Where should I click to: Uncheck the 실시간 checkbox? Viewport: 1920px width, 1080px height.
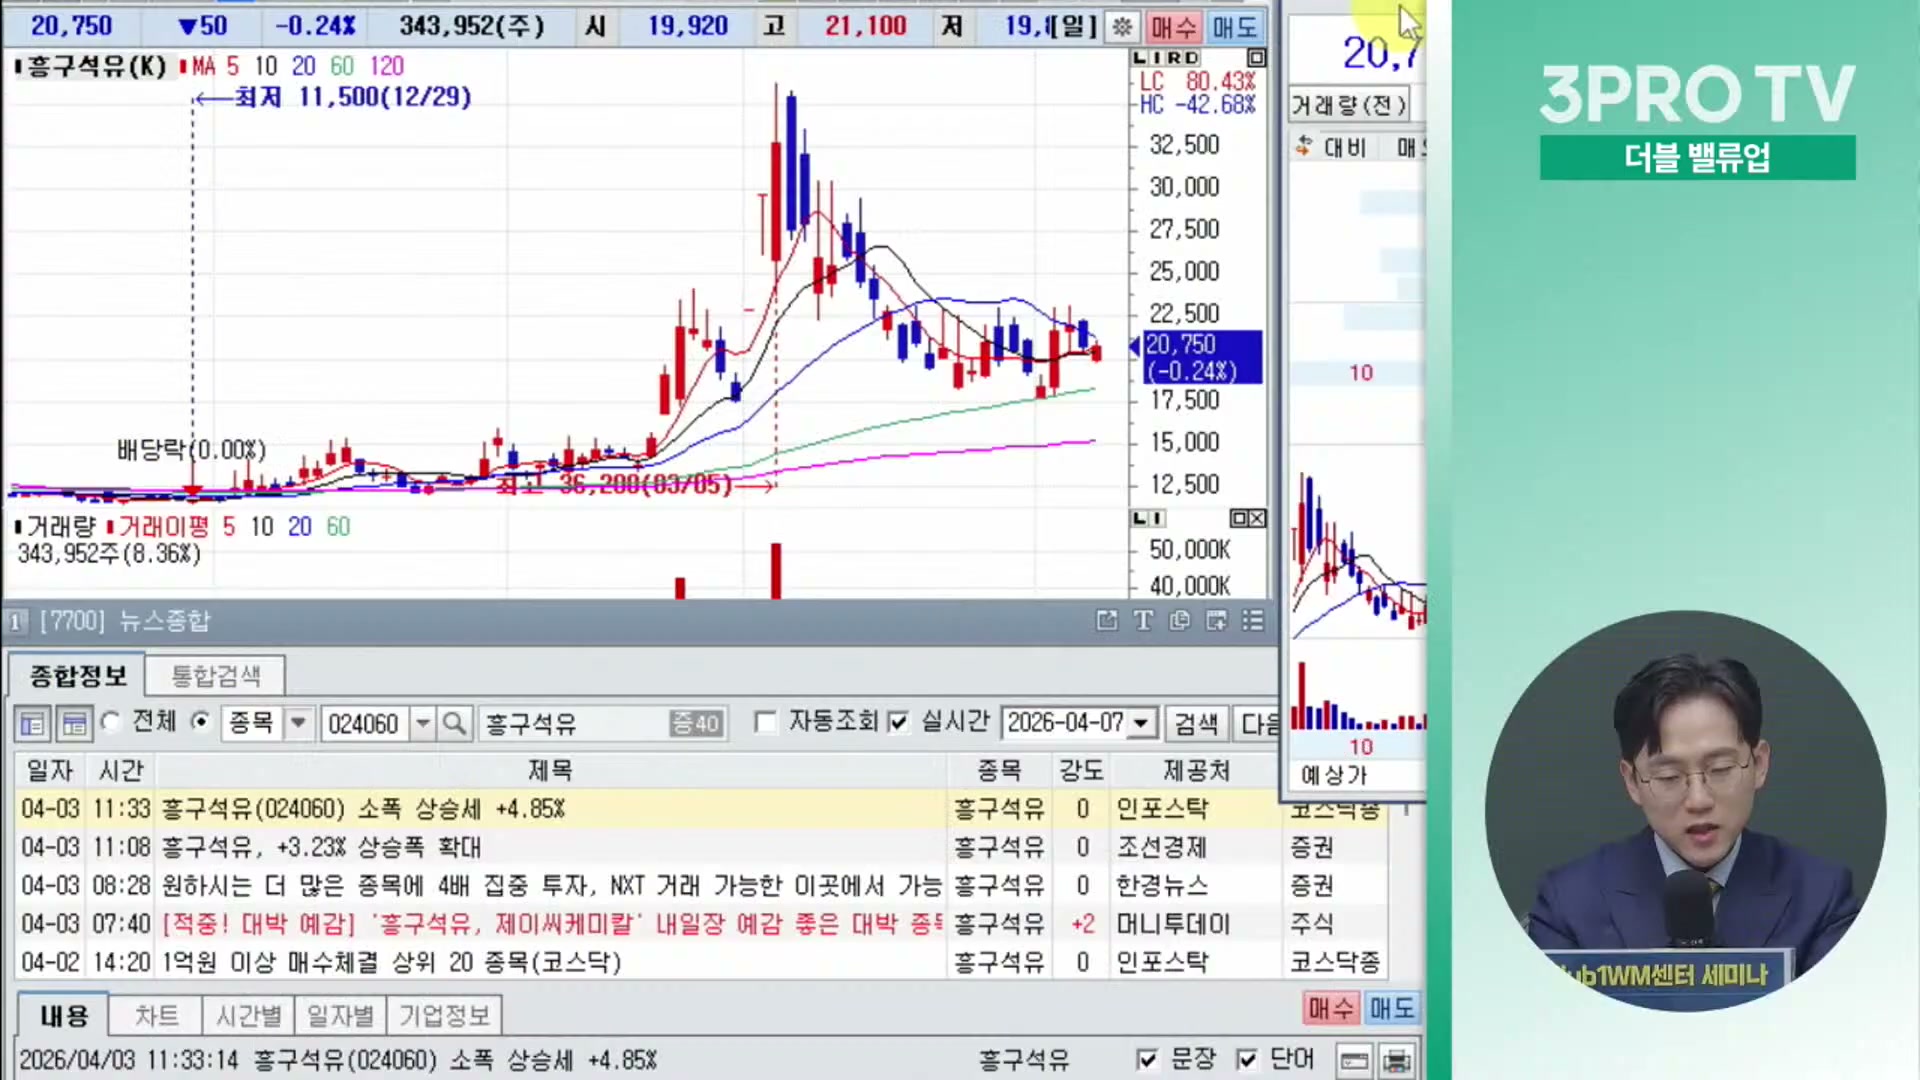point(898,722)
